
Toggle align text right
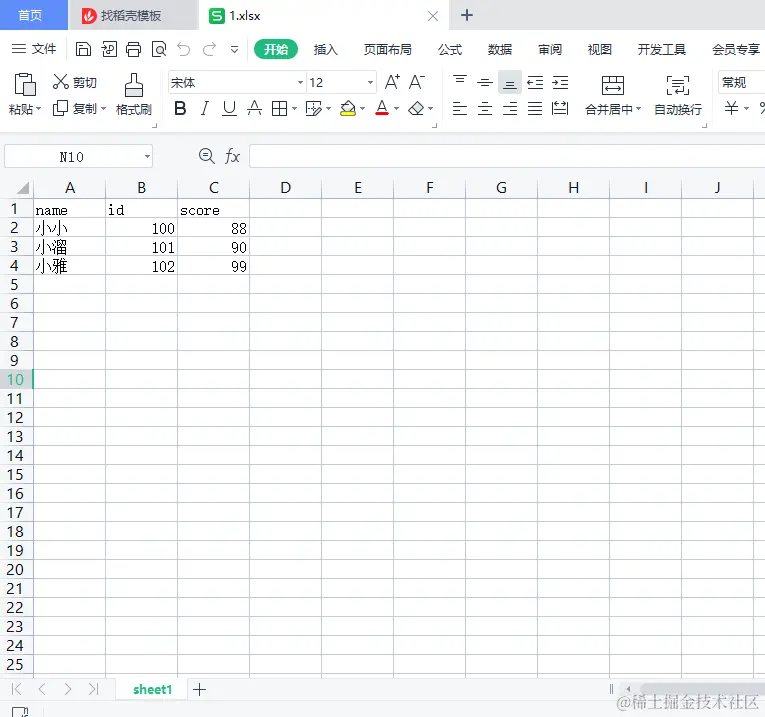510,108
